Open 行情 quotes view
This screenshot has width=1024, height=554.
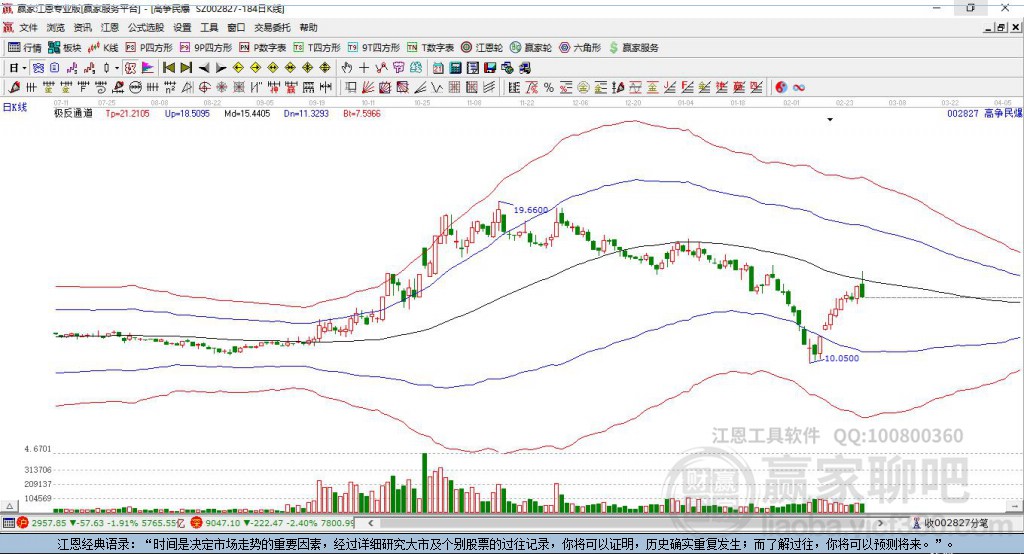pos(25,48)
